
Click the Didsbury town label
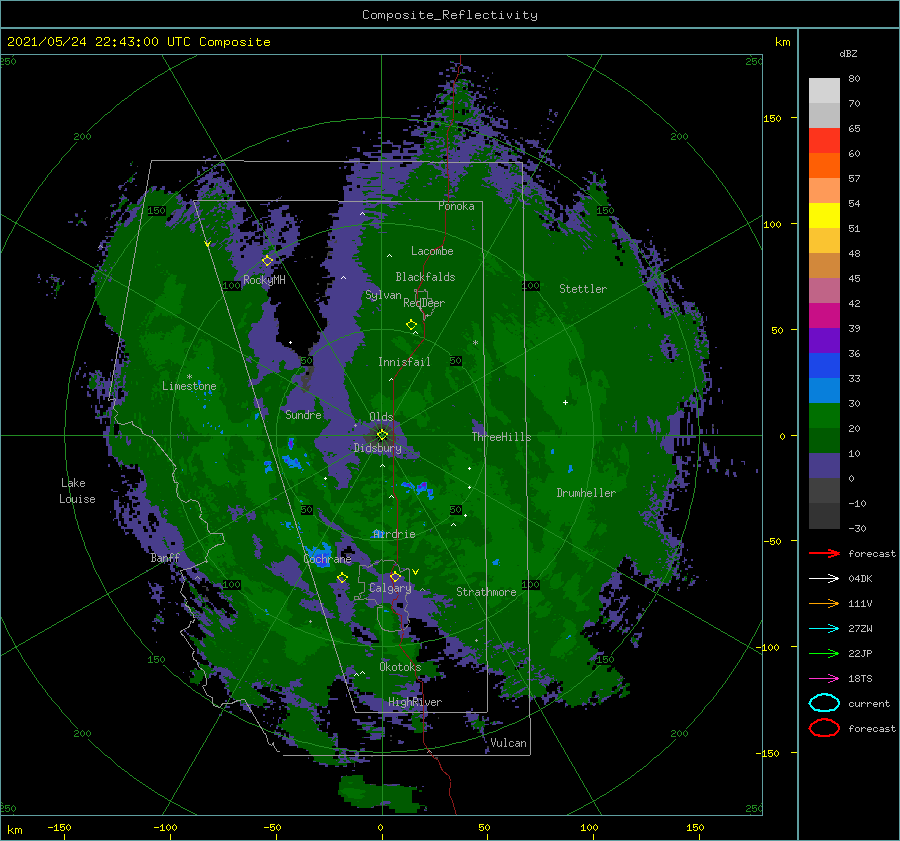378,448
